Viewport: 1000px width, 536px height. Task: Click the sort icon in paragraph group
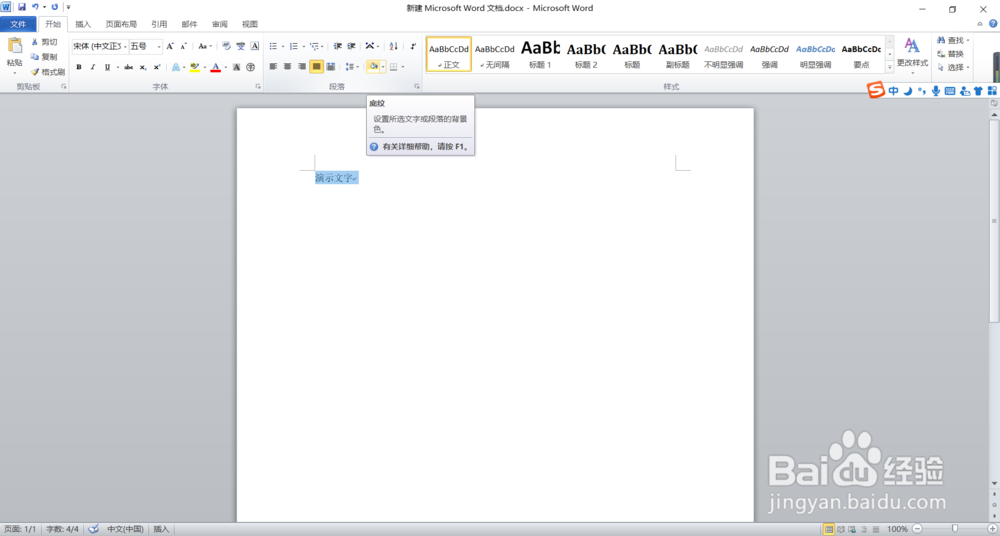tap(393, 46)
